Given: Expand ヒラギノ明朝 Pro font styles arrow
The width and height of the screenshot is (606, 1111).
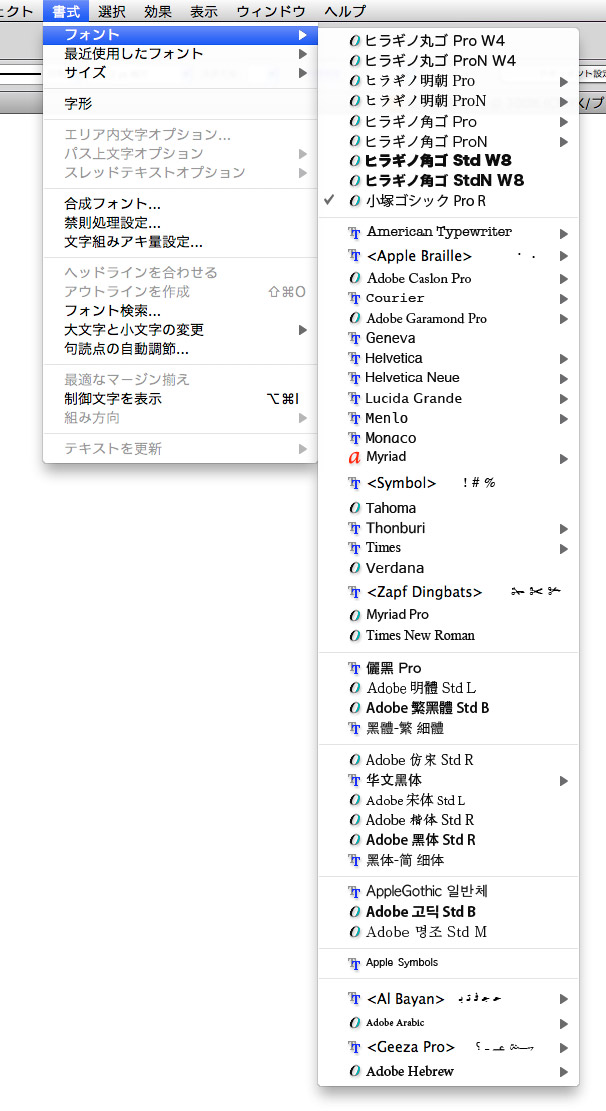Looking at the screenshot, I should pos(564,82).
